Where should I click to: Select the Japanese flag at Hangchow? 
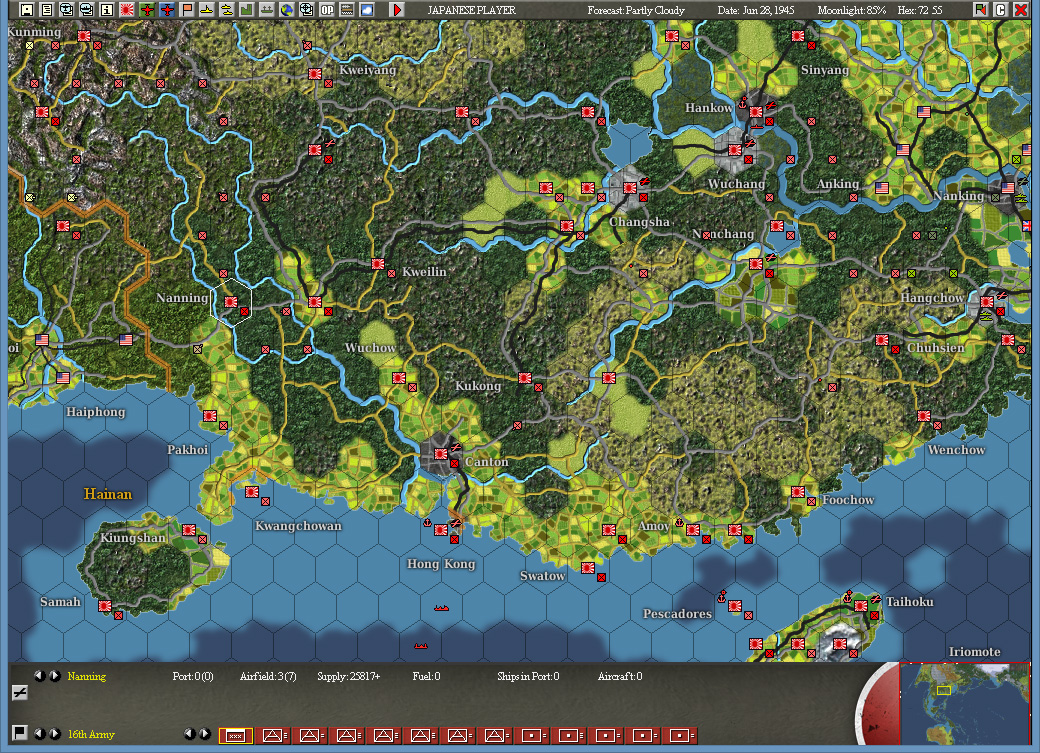pos(987,302)
